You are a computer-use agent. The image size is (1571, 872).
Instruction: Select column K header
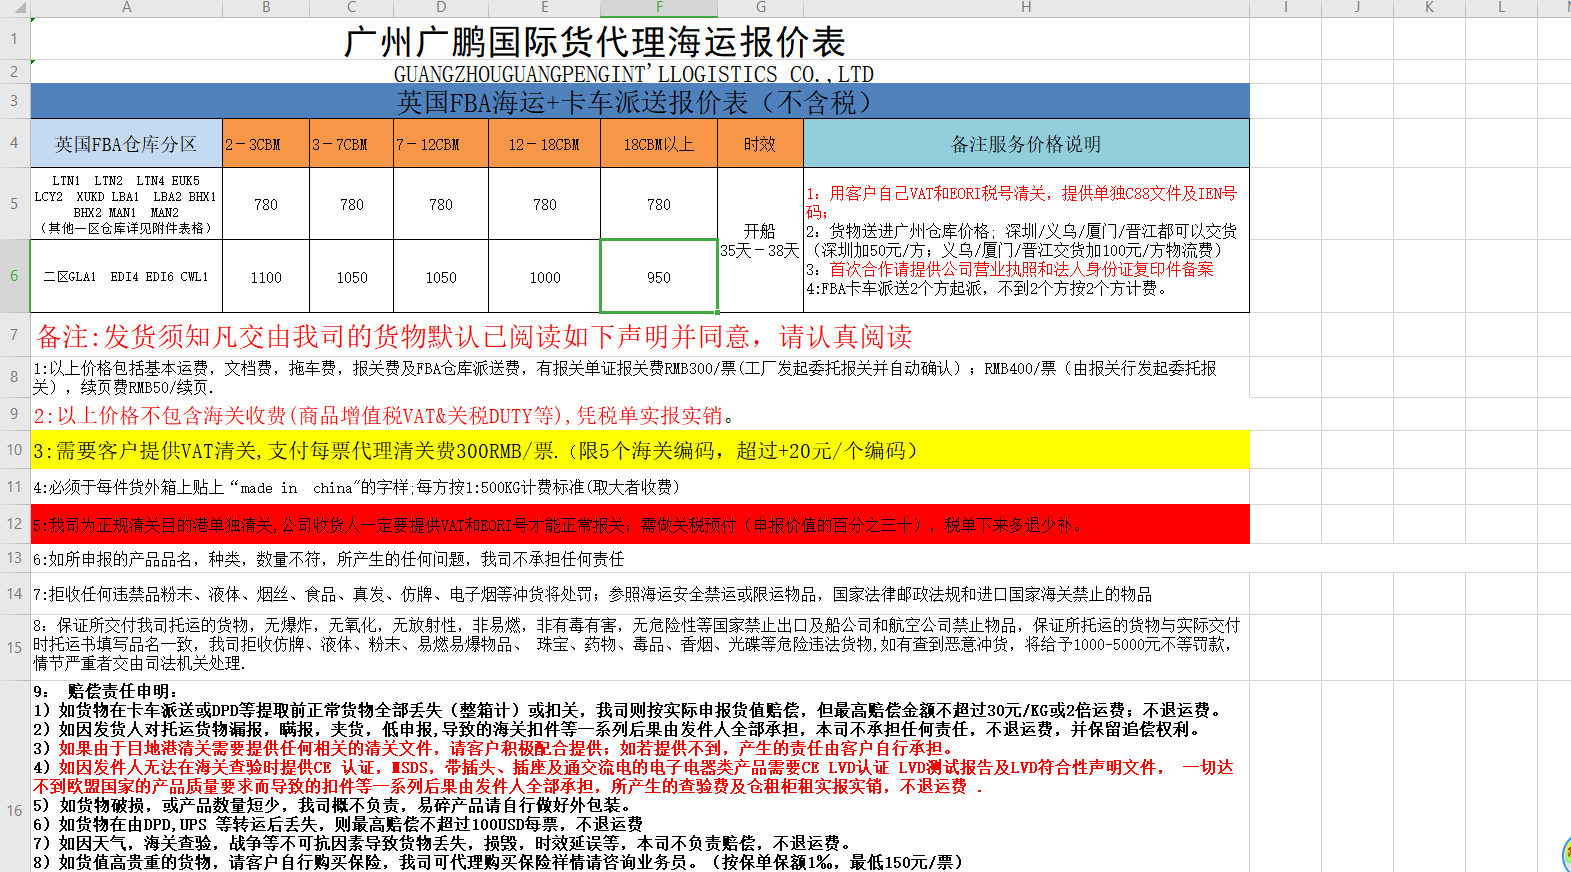coord(1429,7)
